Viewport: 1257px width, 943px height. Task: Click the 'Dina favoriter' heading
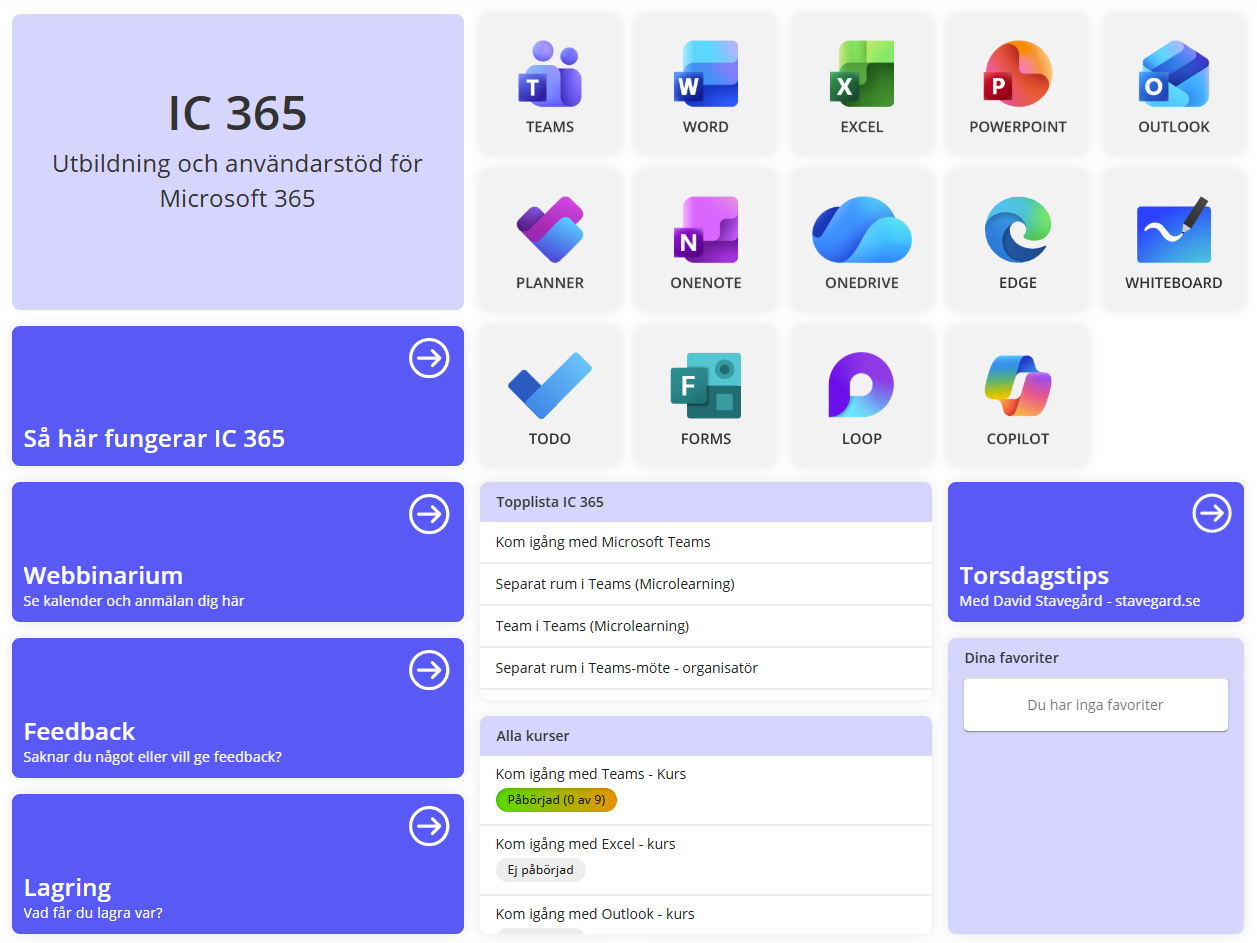click(1011, 658)
